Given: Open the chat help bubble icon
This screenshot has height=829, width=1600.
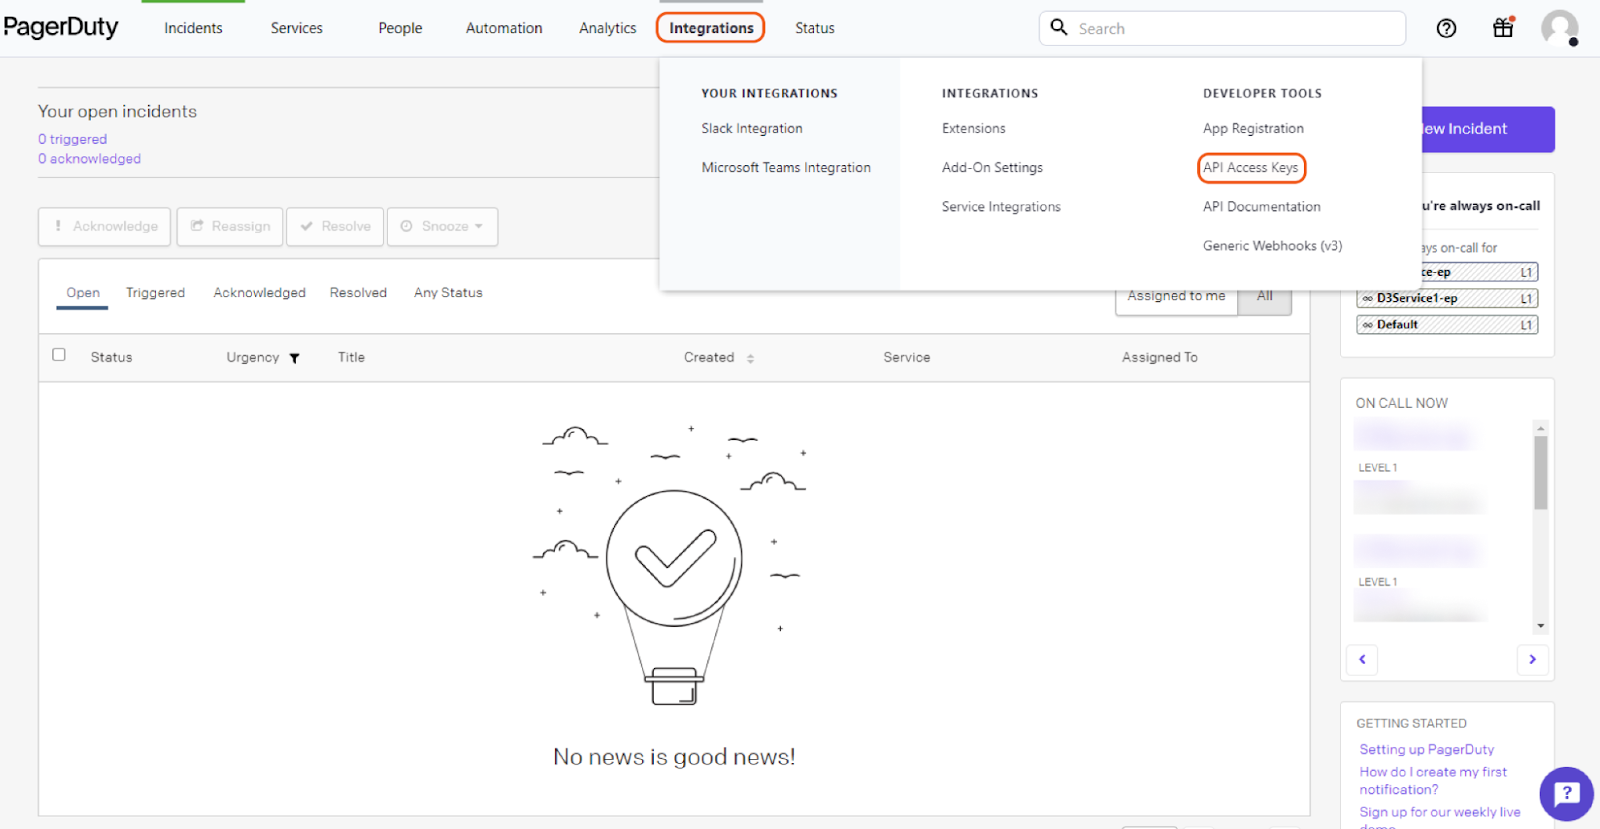Looking at the screenshot, I should [x=1566, y=794].
